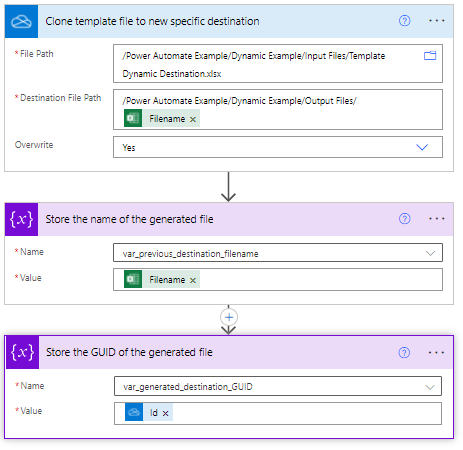Viewport: 463px width, 450px height.
Task: Click title Store the name of the generated file
Action: point(129,219)
